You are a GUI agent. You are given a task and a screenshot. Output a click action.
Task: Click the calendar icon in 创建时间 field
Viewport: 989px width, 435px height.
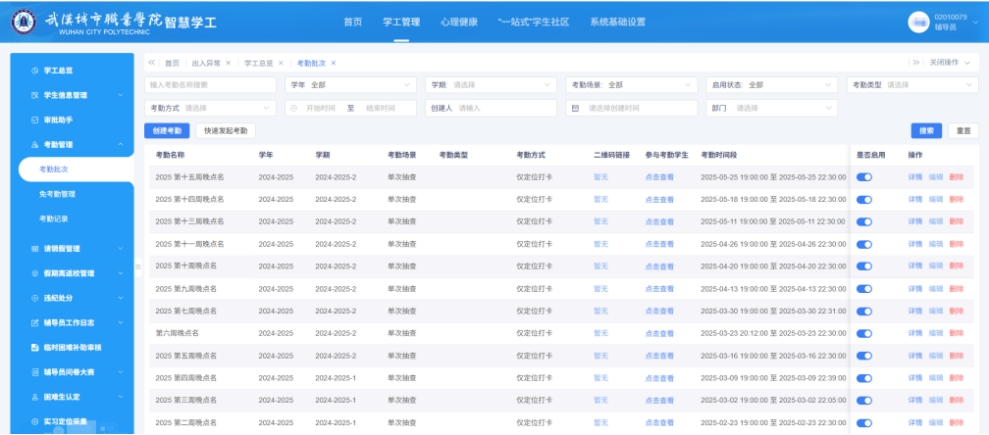click(575, 108)
